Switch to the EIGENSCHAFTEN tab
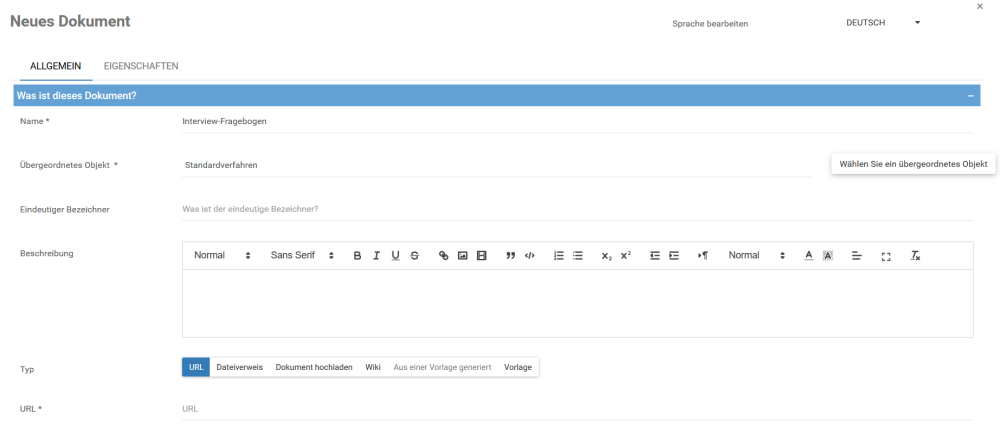Screen dimensions: 1000x435 141,66
